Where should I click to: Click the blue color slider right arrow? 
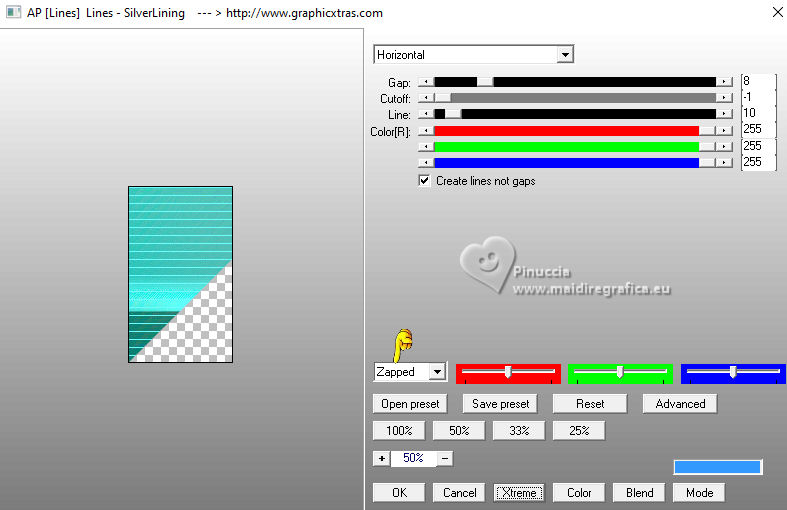coord(724,163)
